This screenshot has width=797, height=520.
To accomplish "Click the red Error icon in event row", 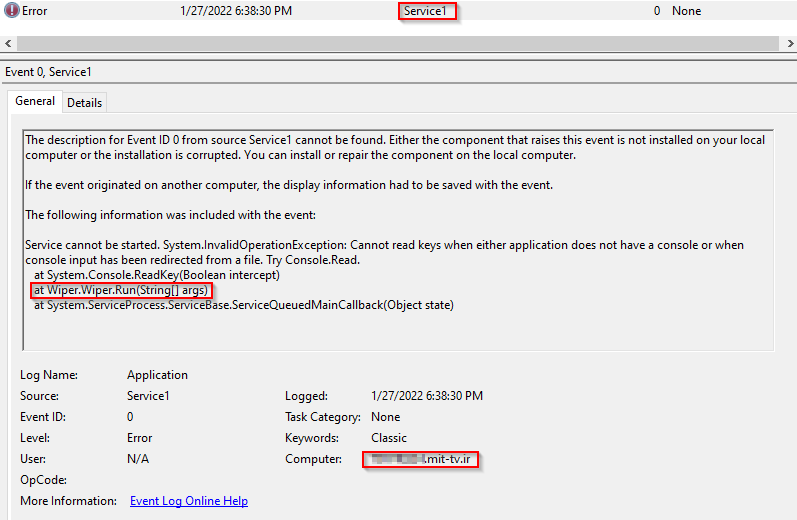I will [11, 11].
